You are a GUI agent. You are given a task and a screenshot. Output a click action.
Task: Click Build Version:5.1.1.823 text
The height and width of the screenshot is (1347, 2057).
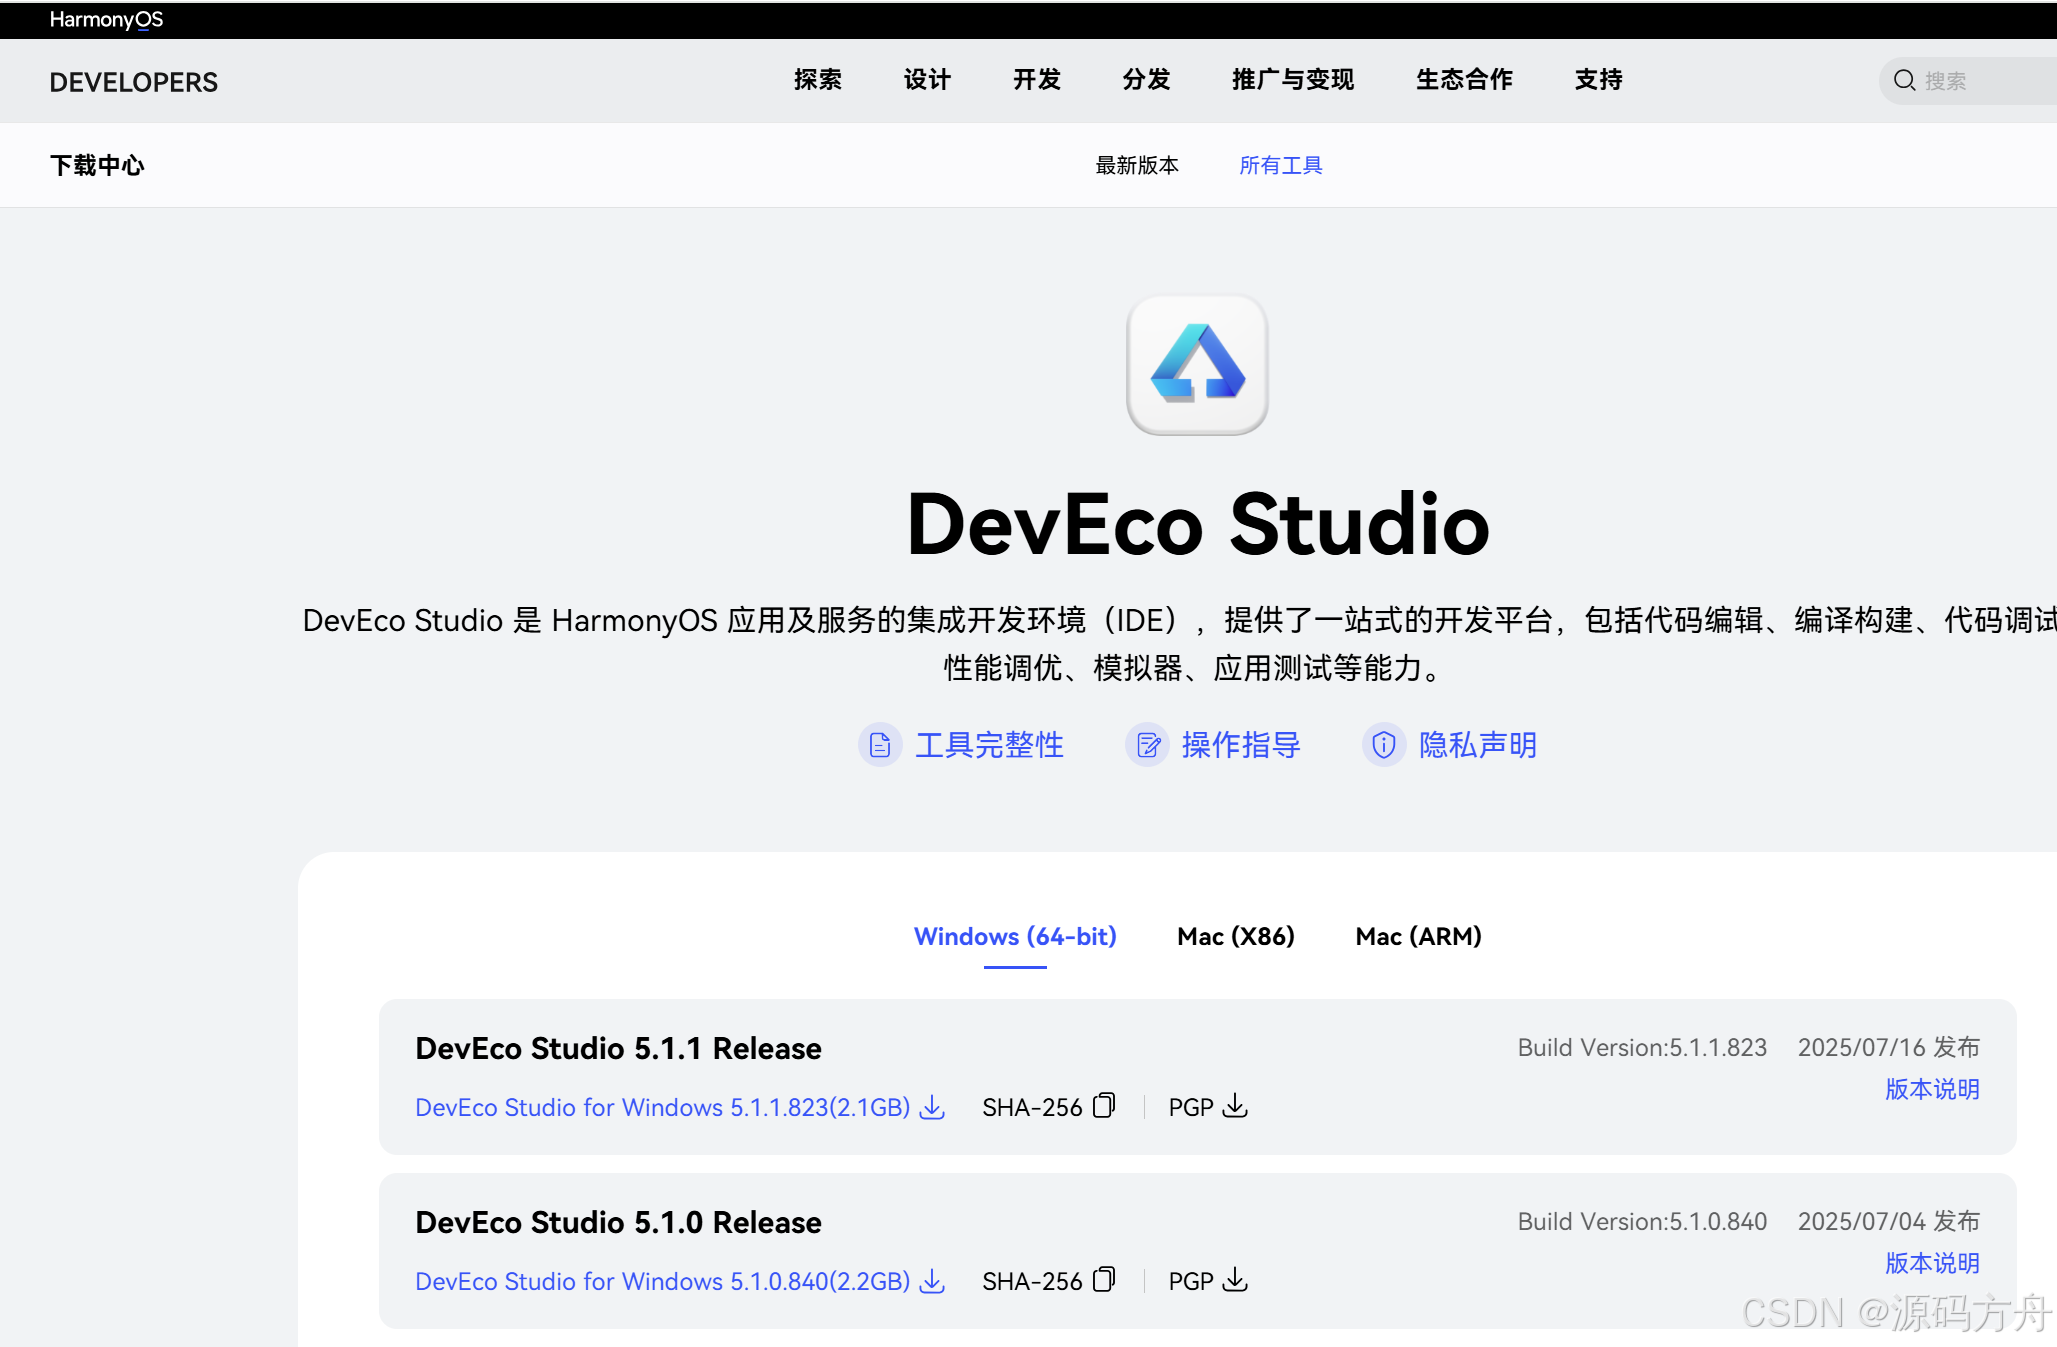(1642, 1047)
